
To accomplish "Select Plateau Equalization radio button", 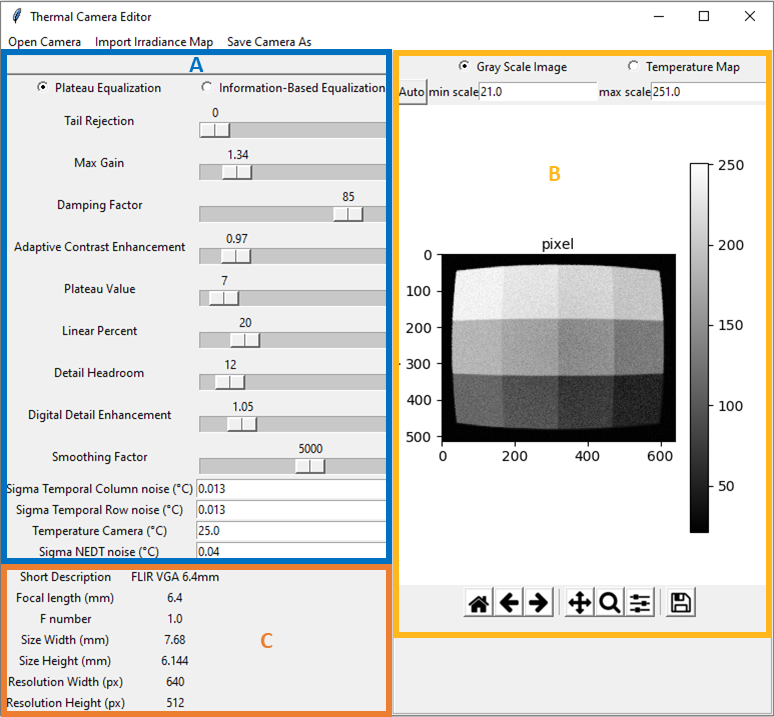I will [x=42, y=88].
